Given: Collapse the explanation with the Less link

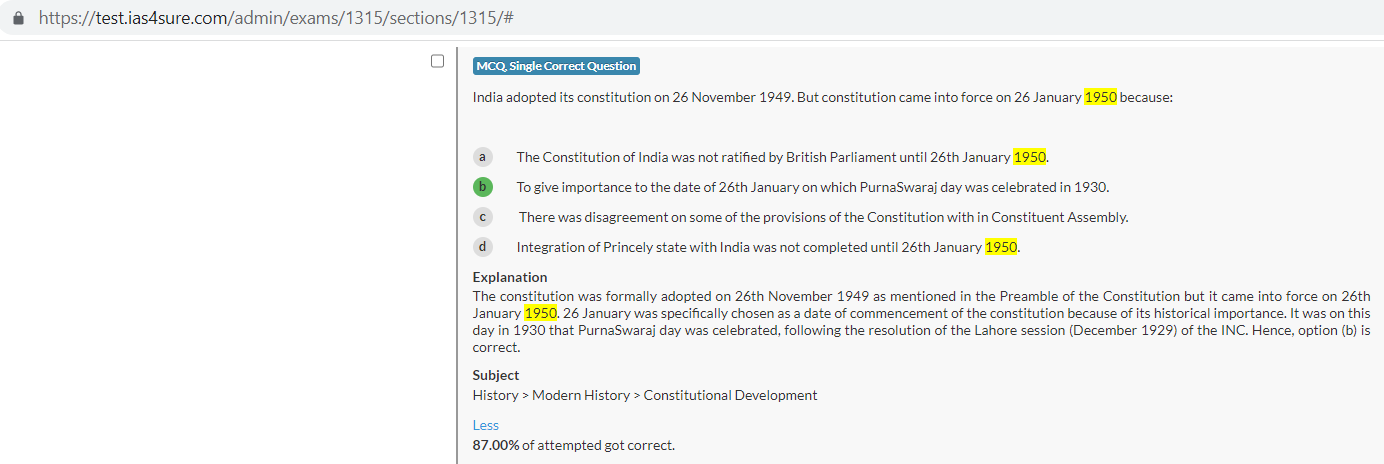Looking at the screenshot, I should point(486,425).
